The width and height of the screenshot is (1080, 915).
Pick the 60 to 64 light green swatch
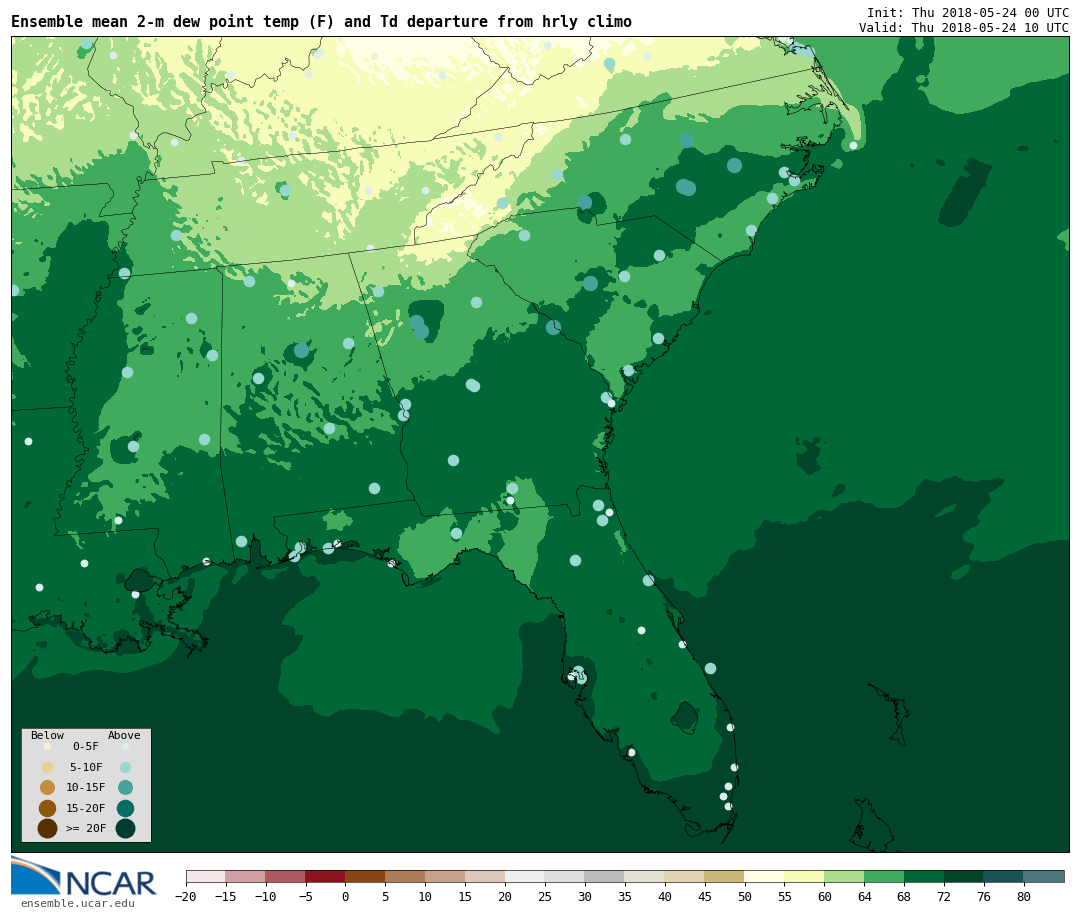coord(844,876)
